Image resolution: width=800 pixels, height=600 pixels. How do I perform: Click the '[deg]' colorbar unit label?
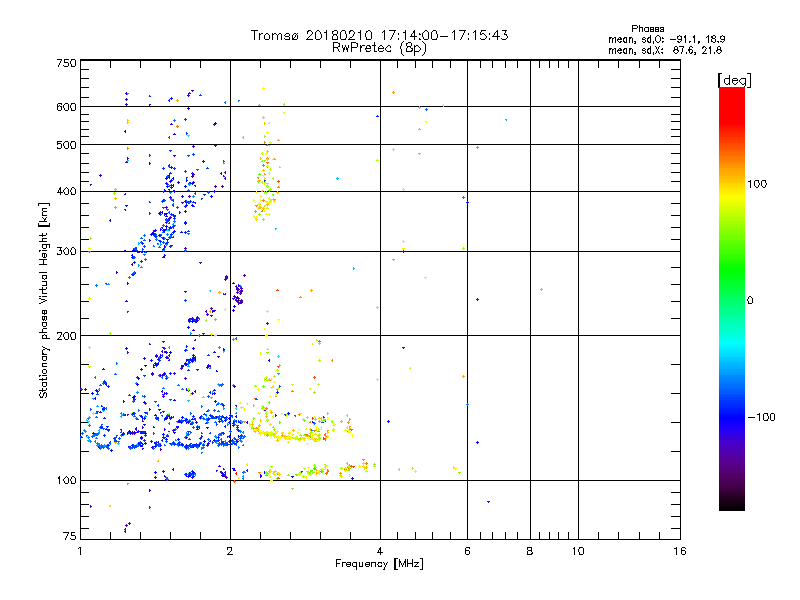click(734, 80)
